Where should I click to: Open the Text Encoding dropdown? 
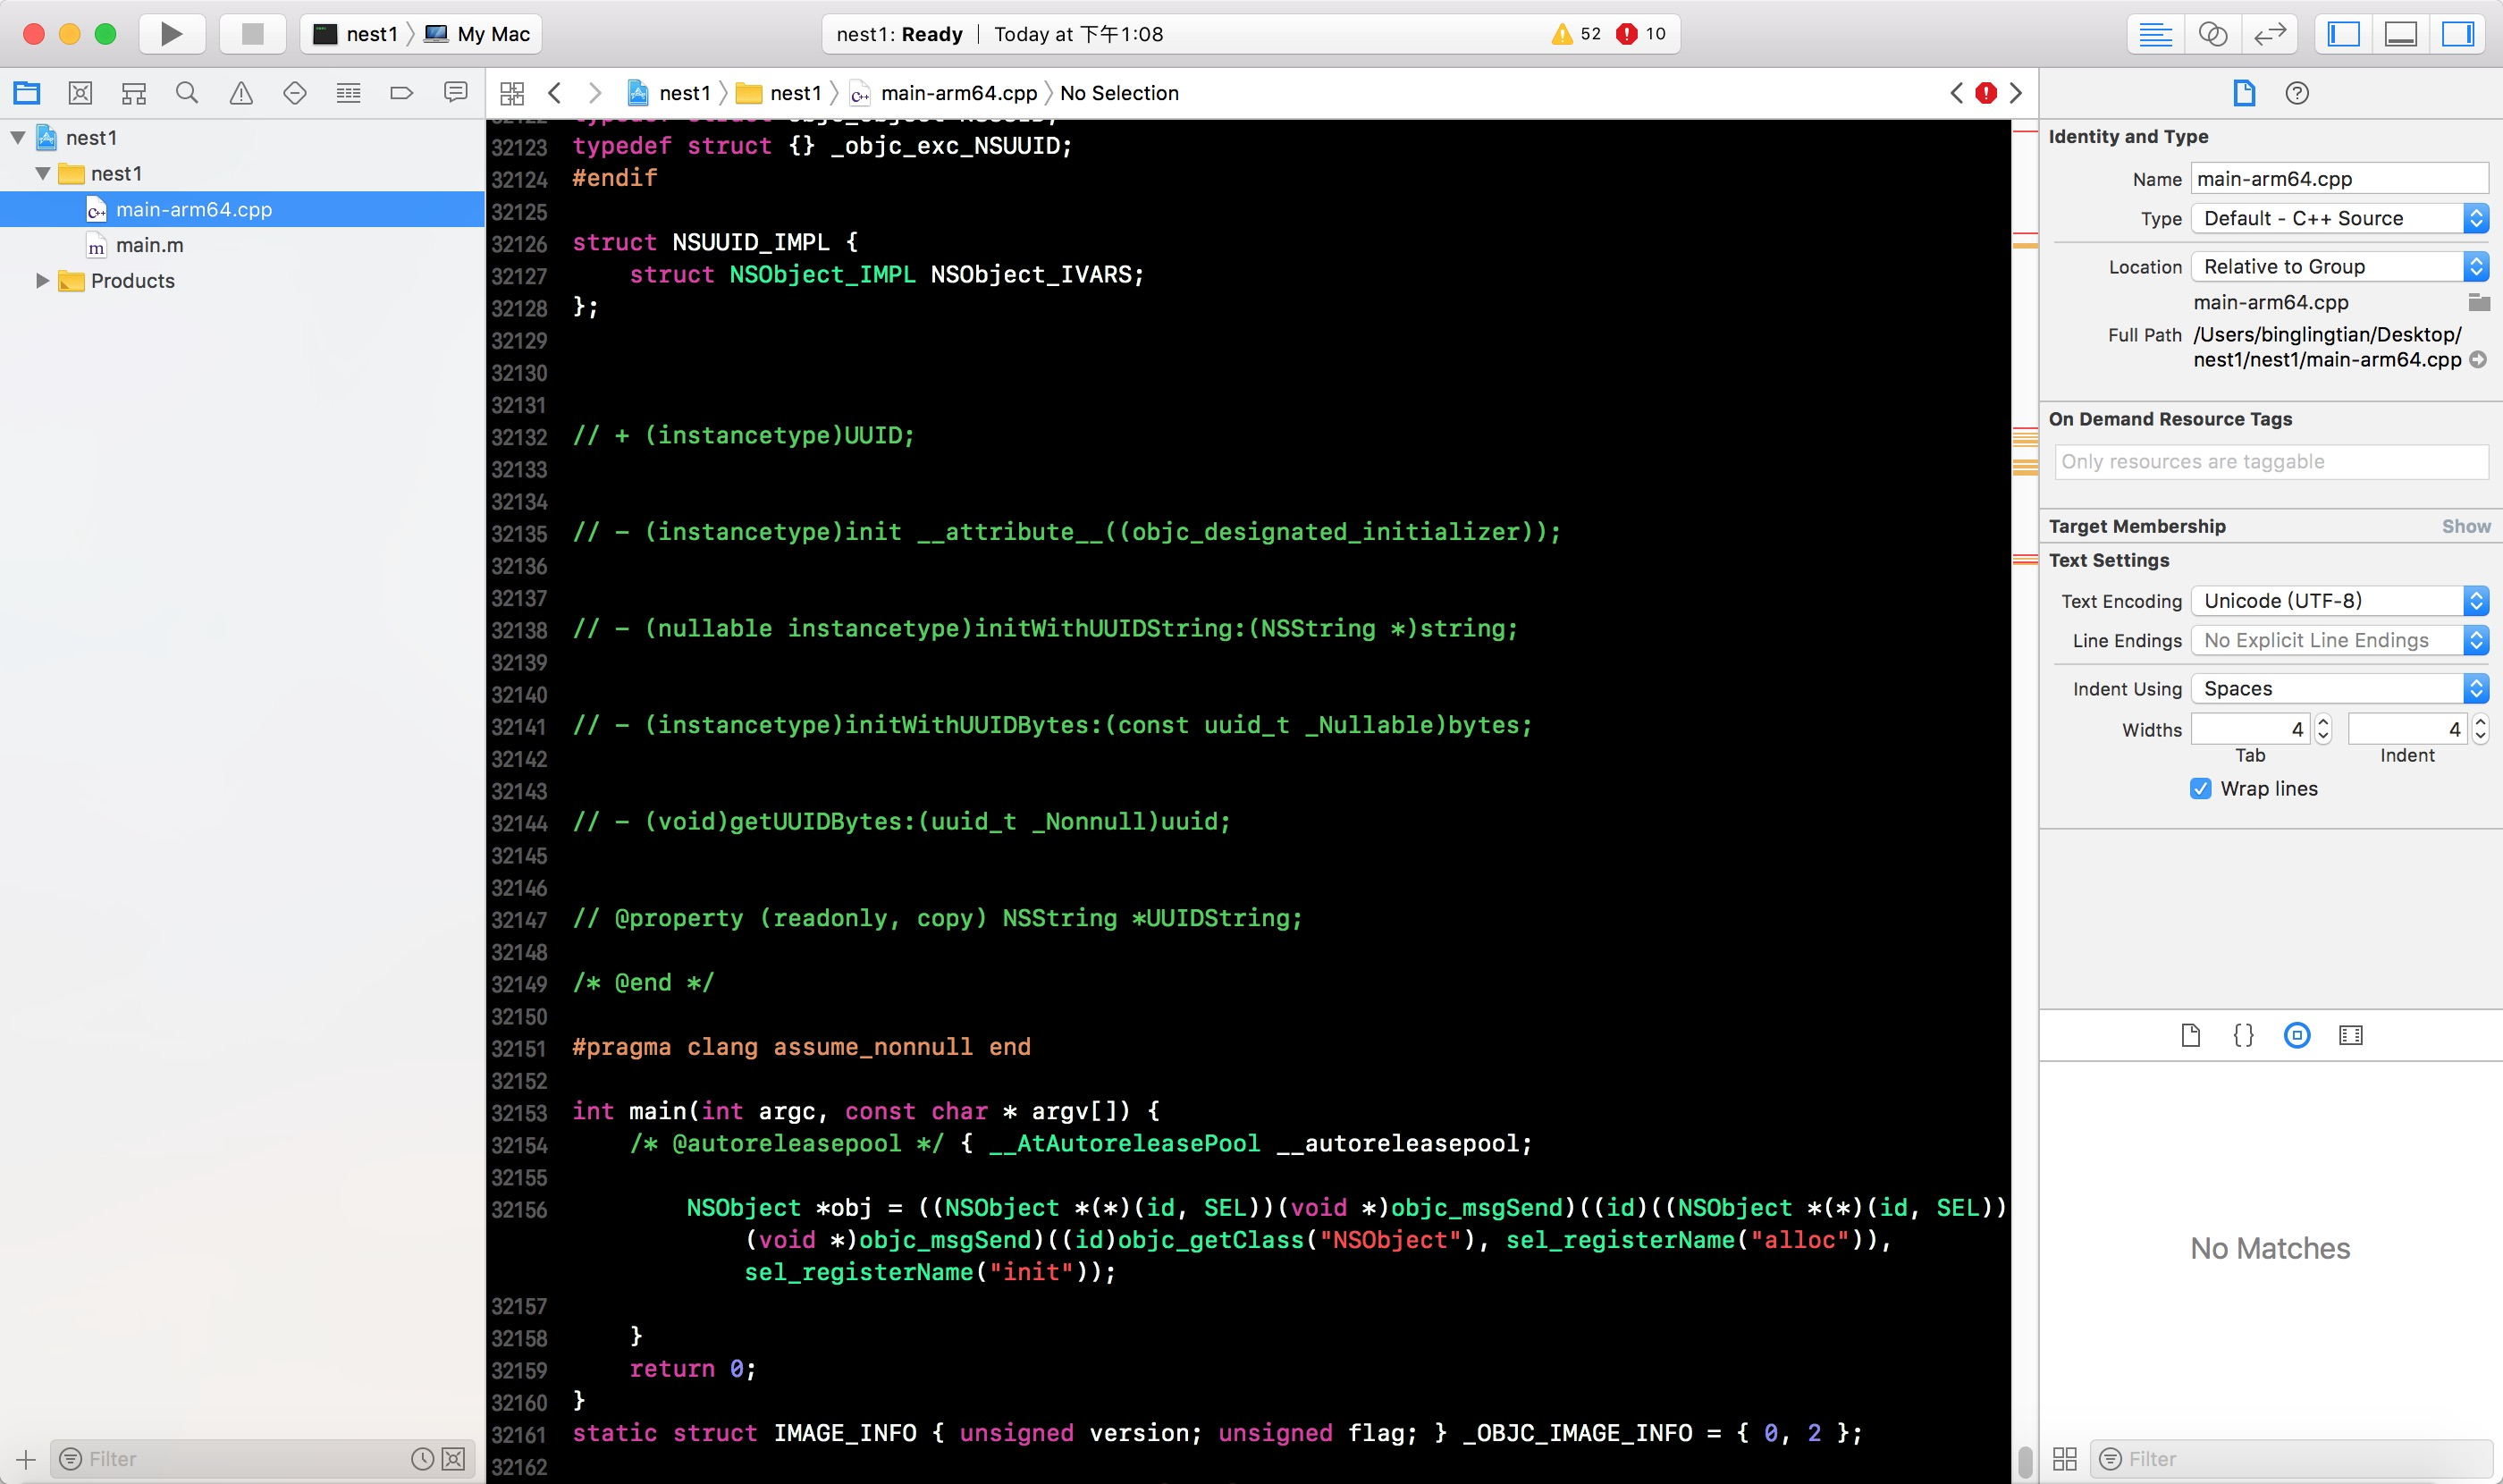(2338, 601)
